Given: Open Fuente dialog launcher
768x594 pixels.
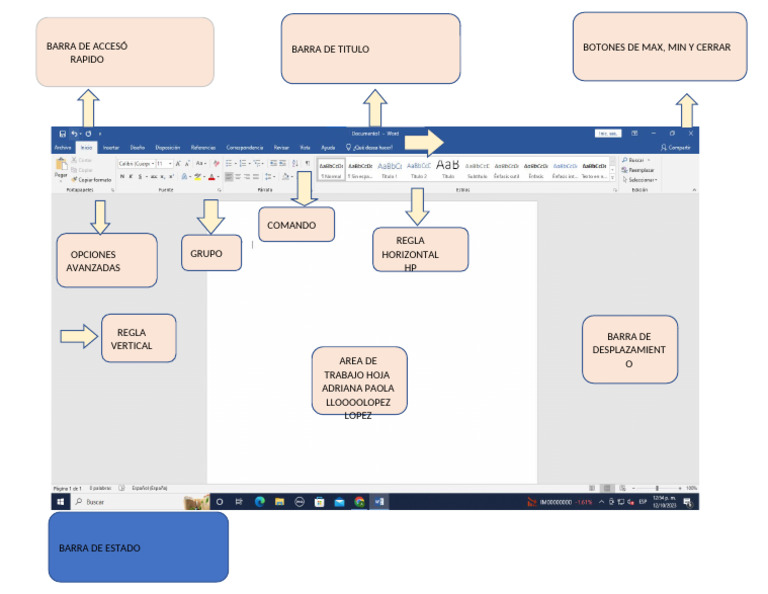Looking at the screenshot, I should coord(219,190).
